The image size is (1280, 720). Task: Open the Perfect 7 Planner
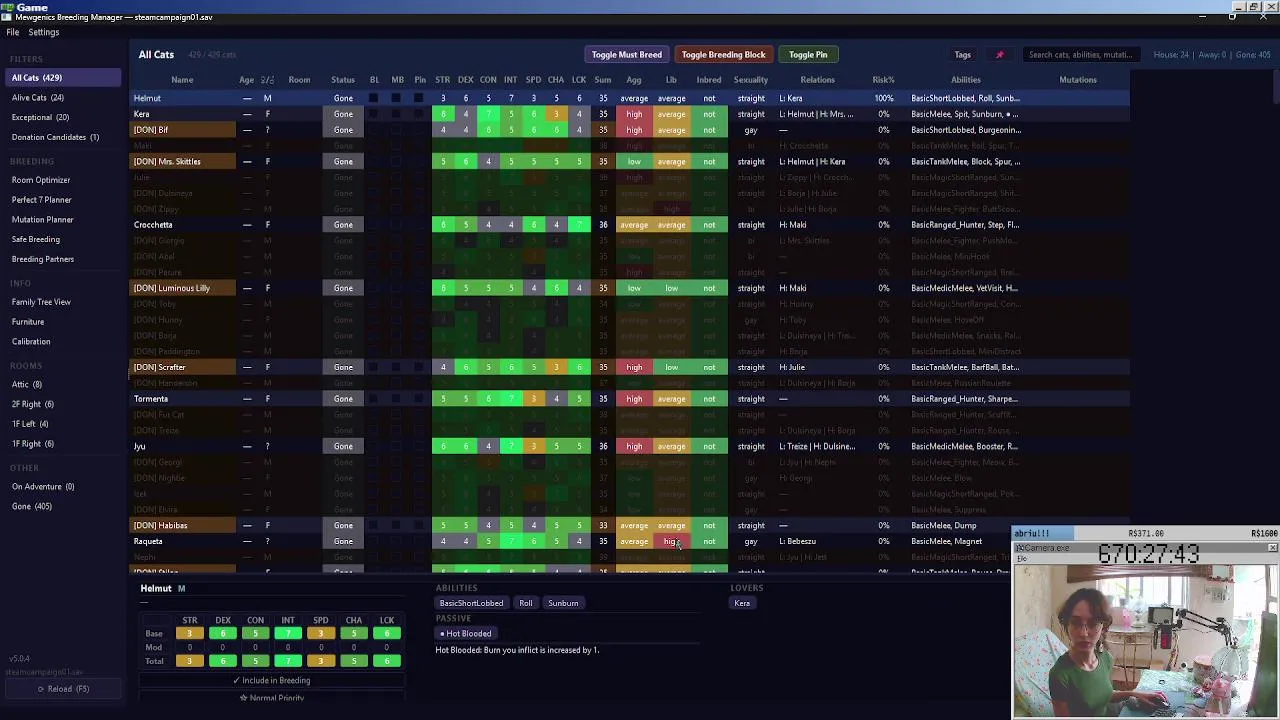(63, 200)
